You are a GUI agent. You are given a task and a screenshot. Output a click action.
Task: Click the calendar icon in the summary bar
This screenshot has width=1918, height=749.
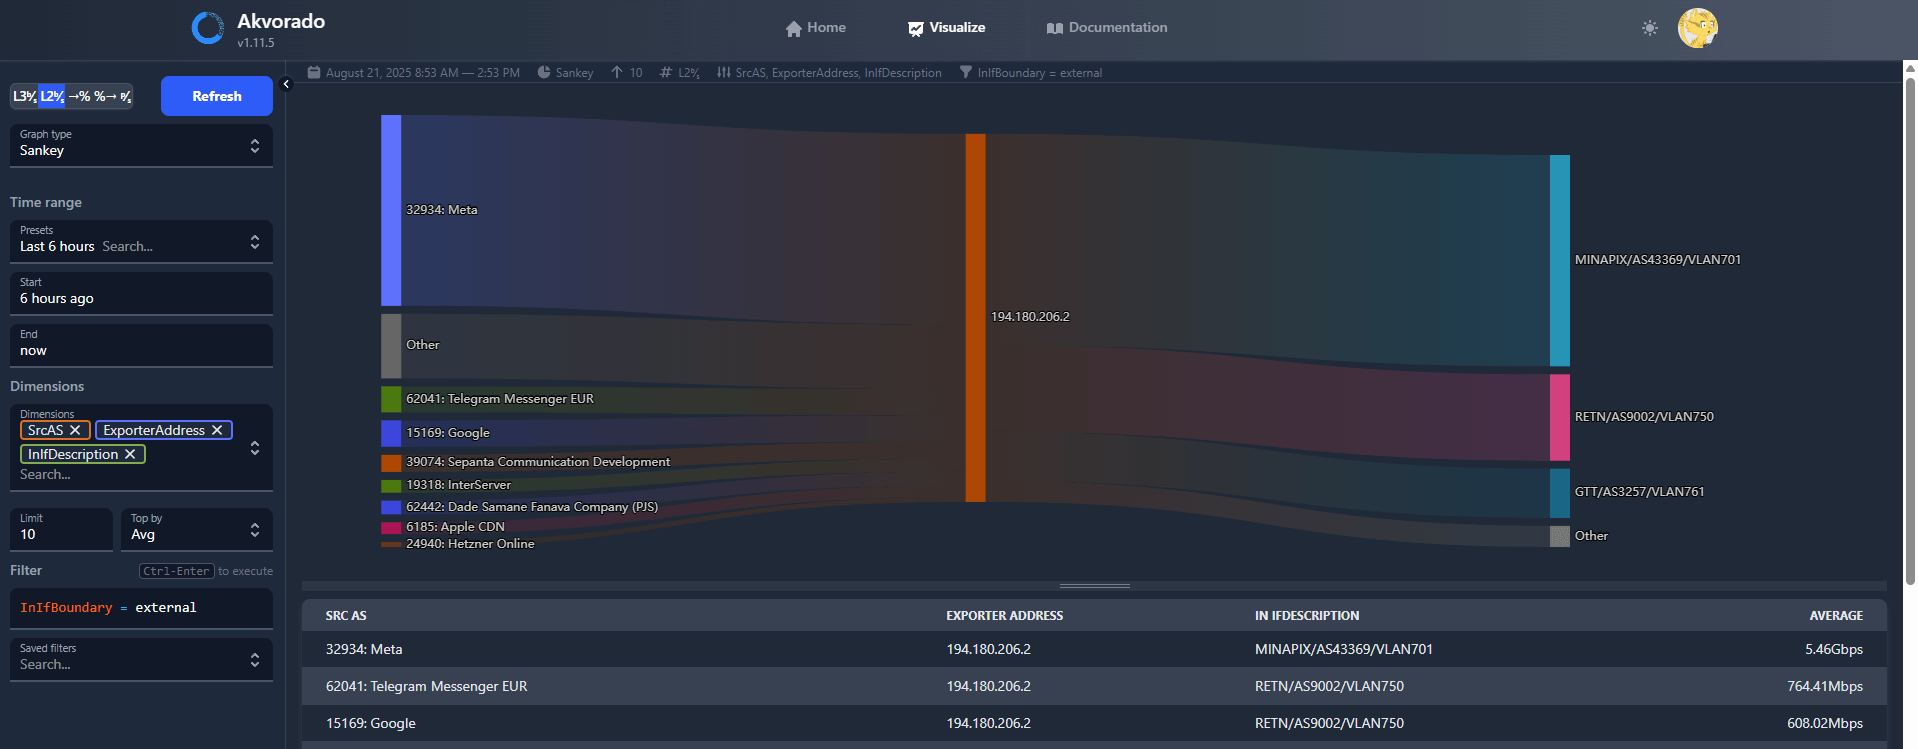314,72
